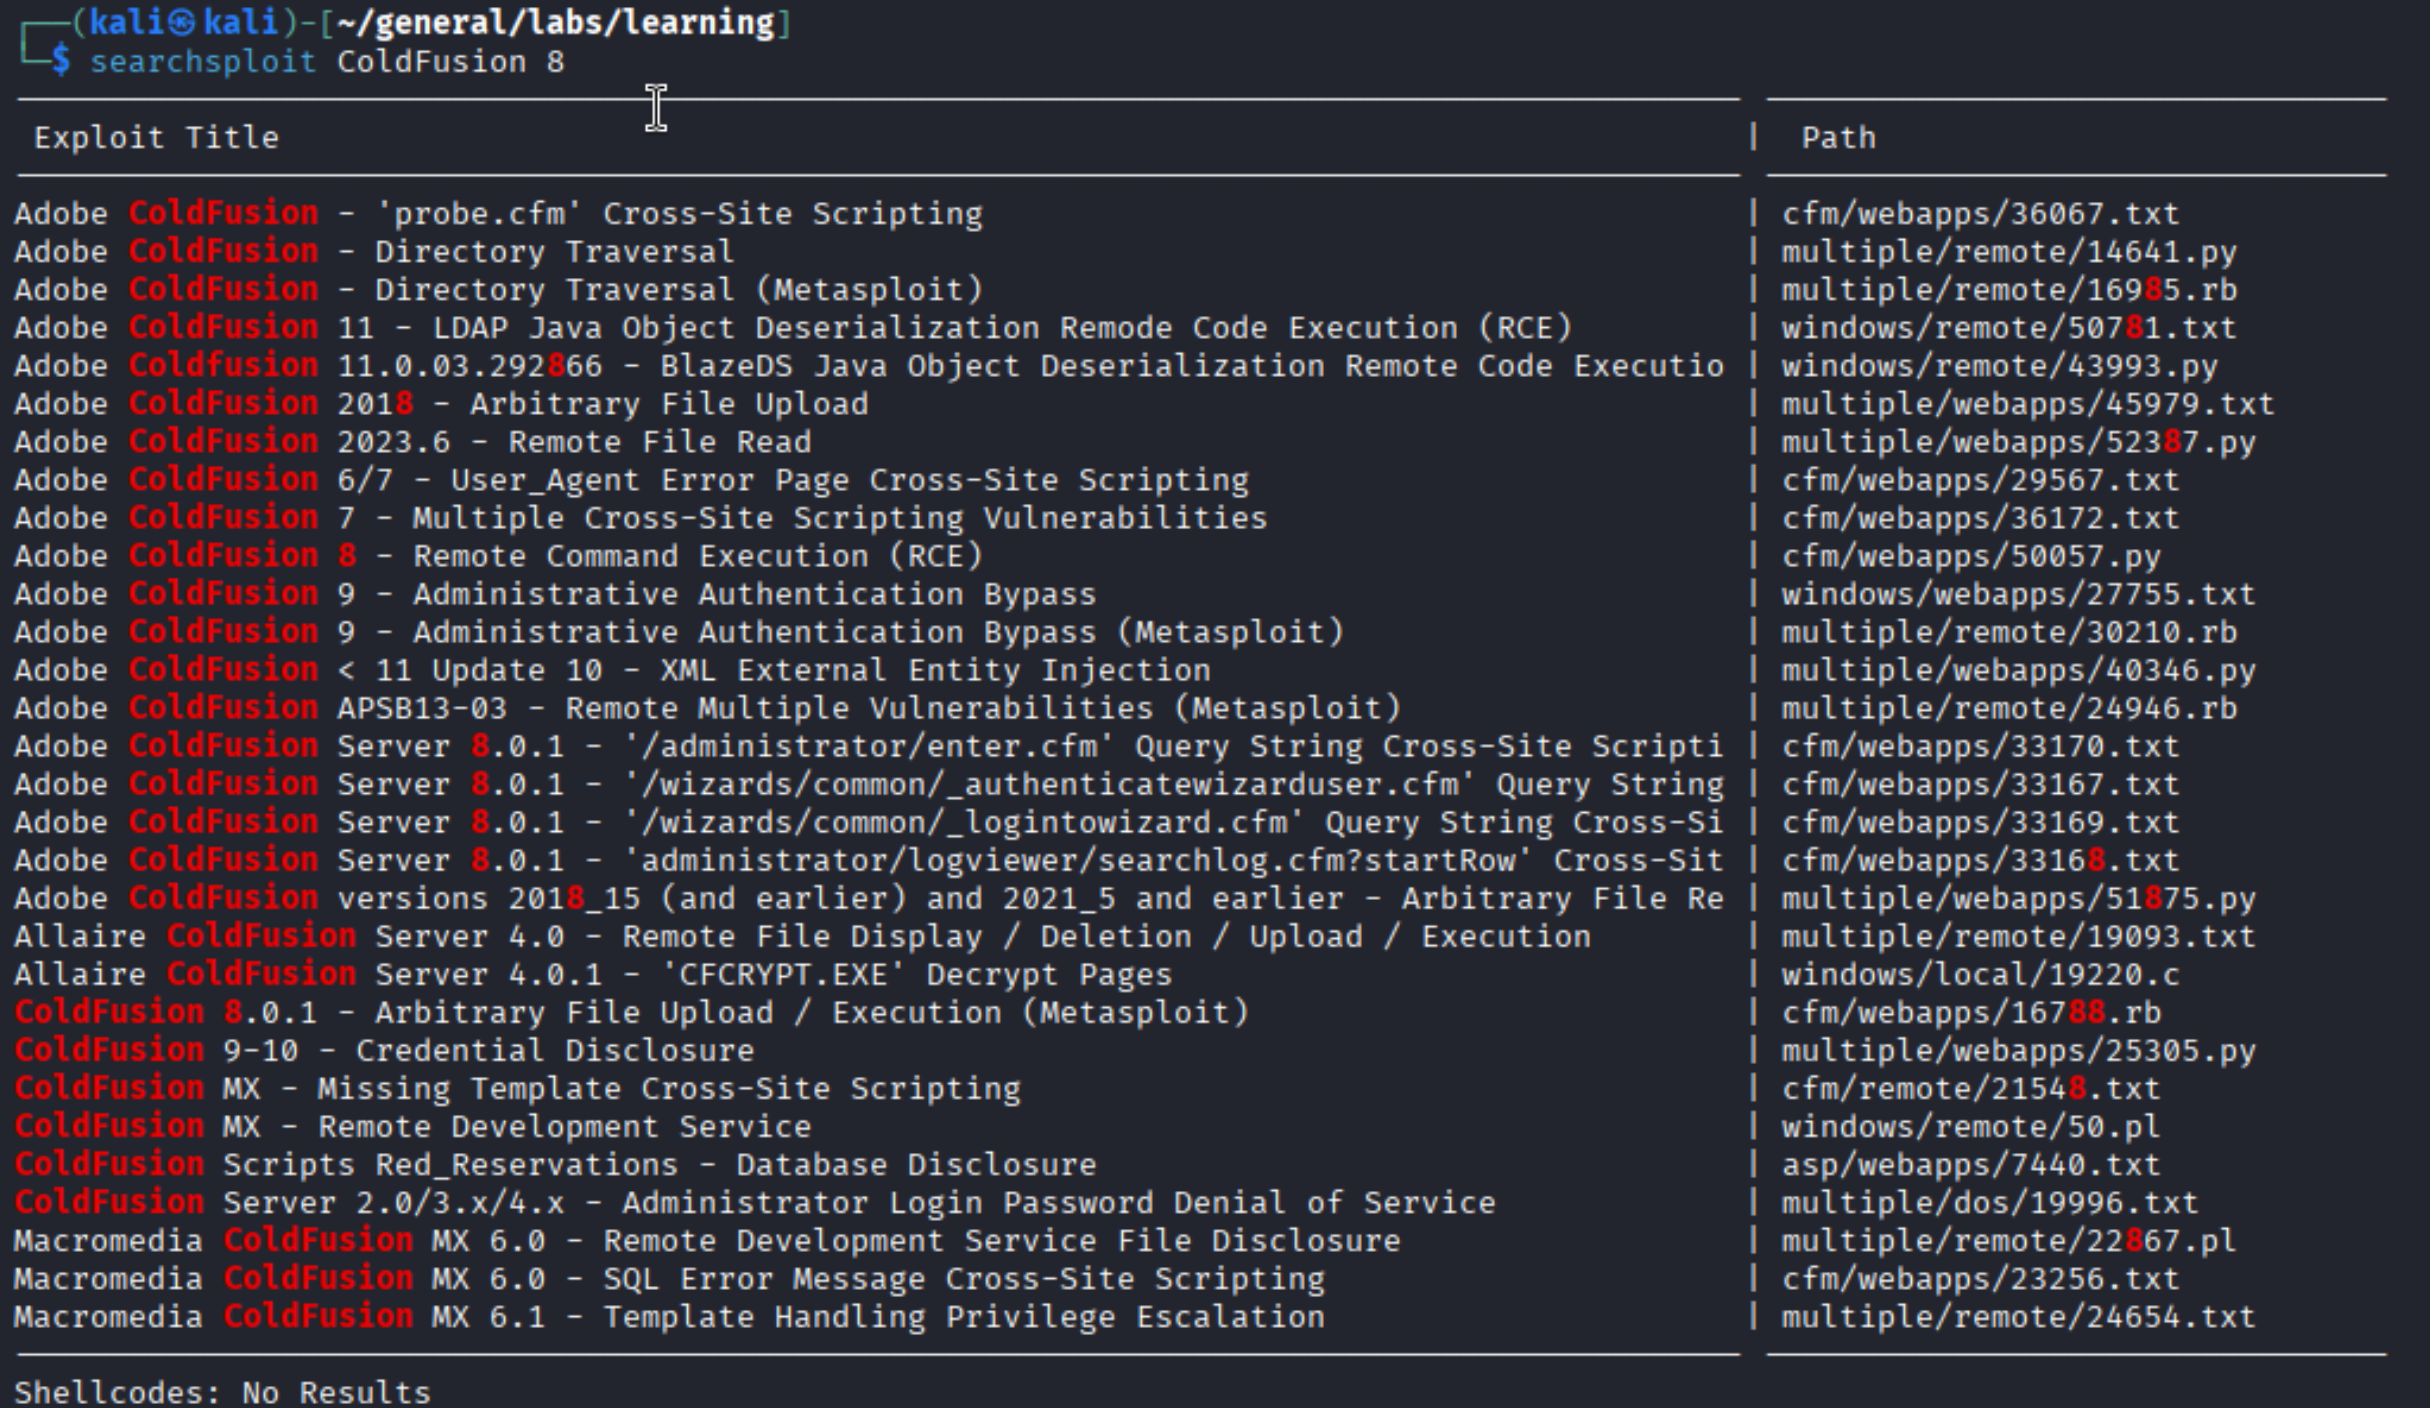This screenshot has height=1408, width=2430.
Task: Click path asp/webapps/7440.txt
Action: pyautogui.click(x=1971, y=1164)
